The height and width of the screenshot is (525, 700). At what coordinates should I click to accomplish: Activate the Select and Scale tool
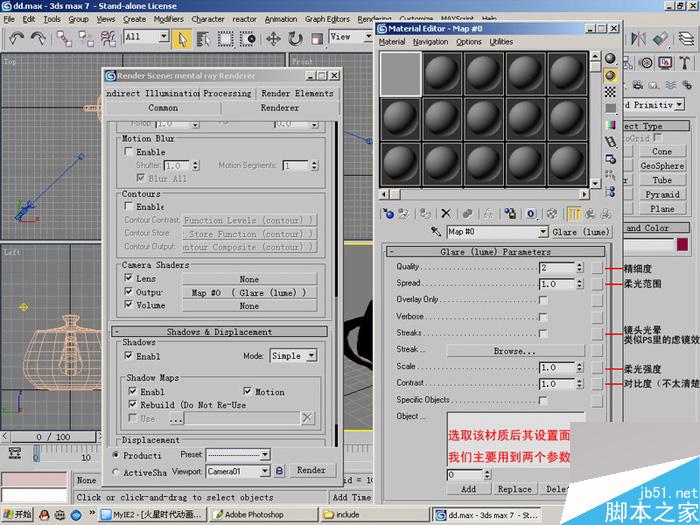click(x=317, y=39)
